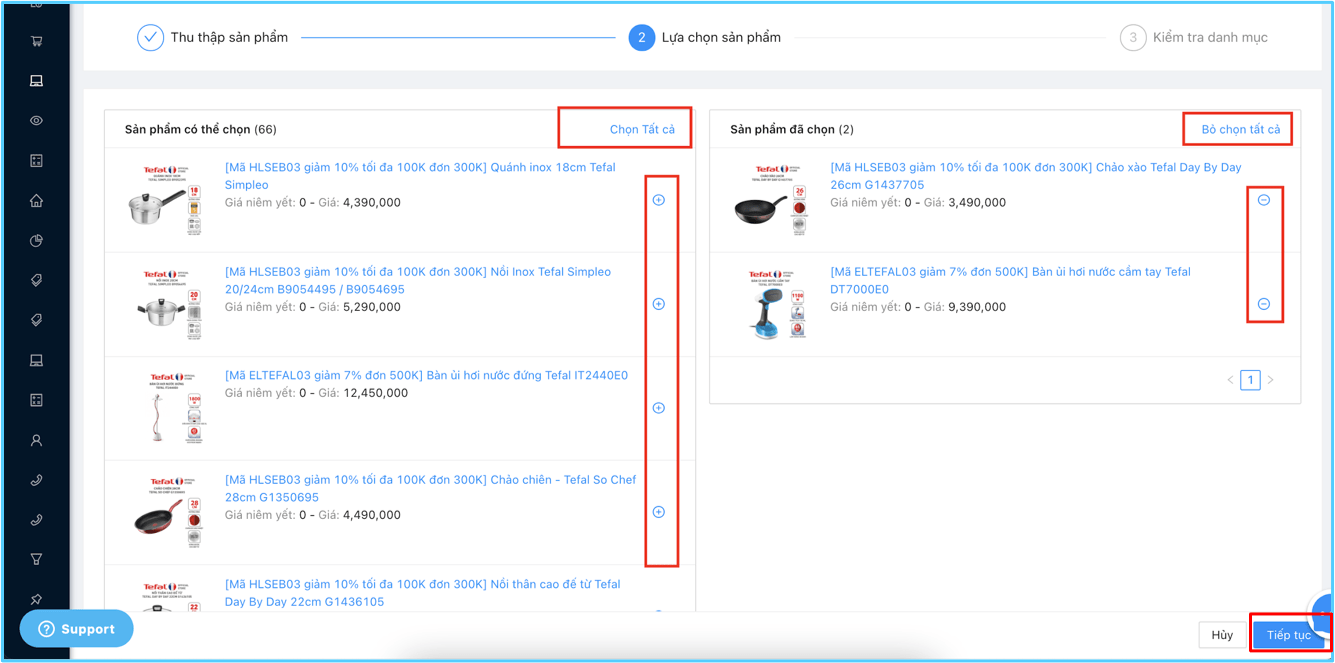Open the shopping cart icon in the sidebar
Image resolution: width=1335 pixels, height=663 pixels.
coord(37,41)
